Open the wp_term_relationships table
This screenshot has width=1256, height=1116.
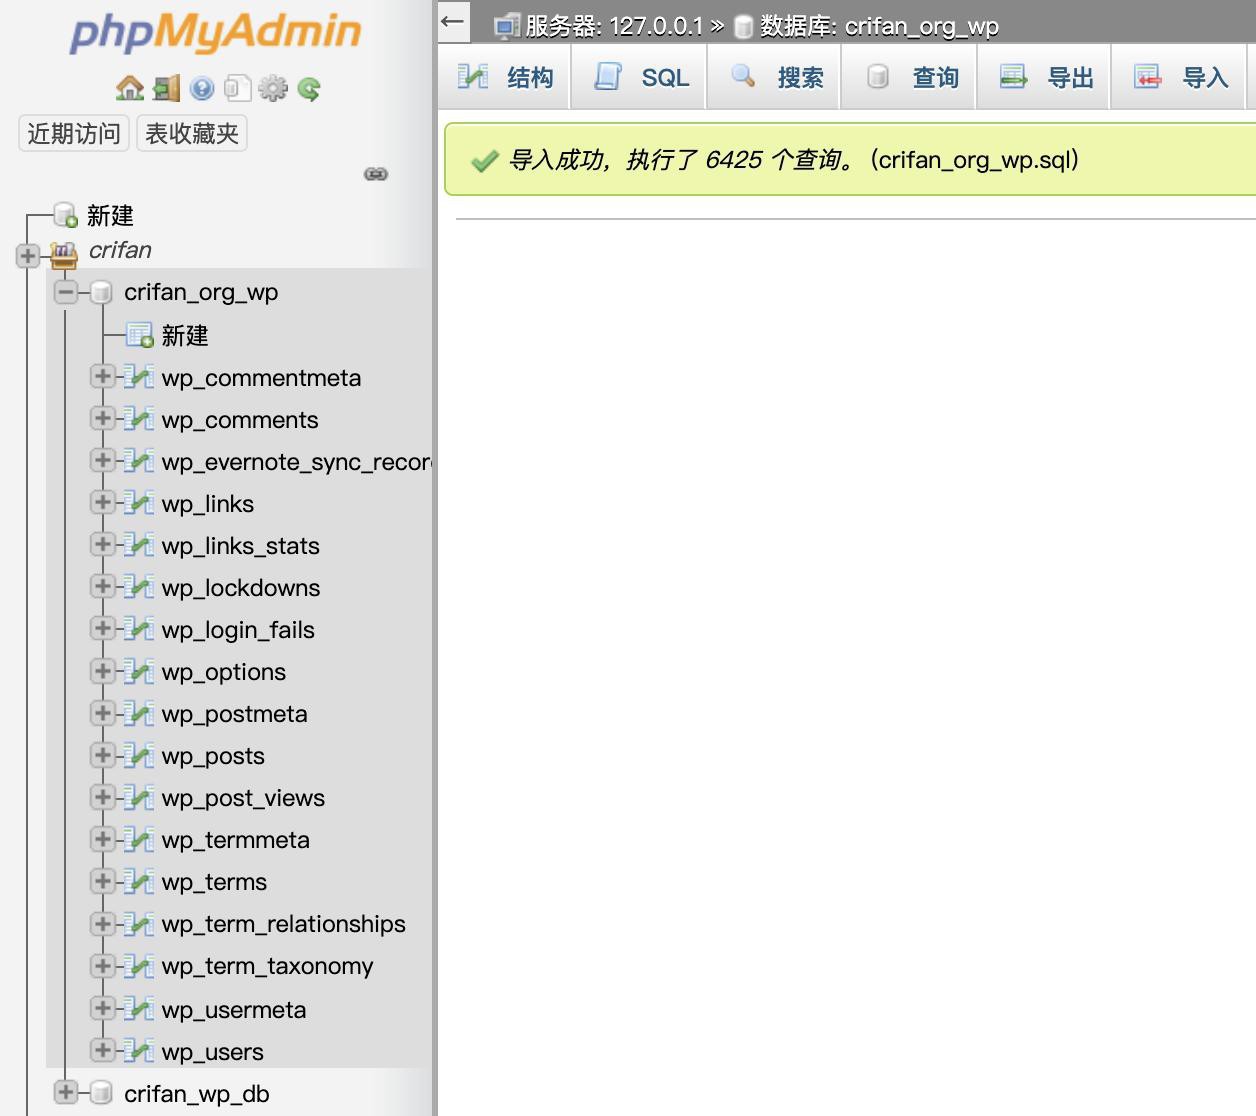284,924
